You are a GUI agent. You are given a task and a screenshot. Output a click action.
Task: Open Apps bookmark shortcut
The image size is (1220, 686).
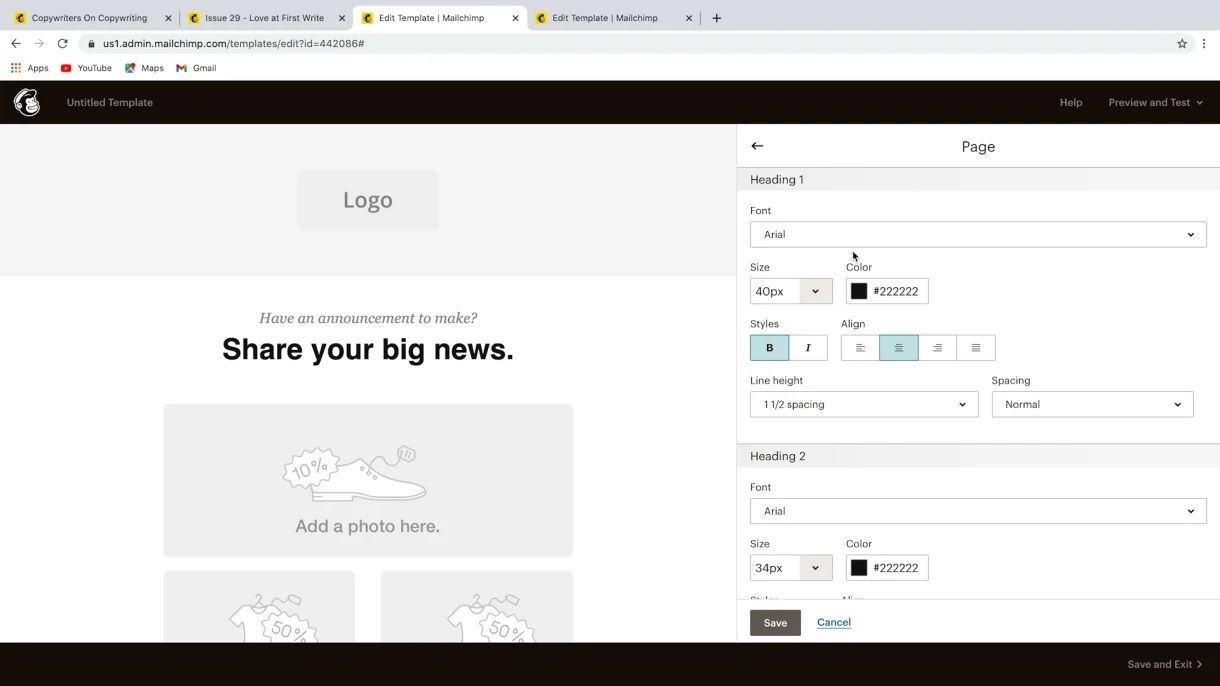(29, 68)
